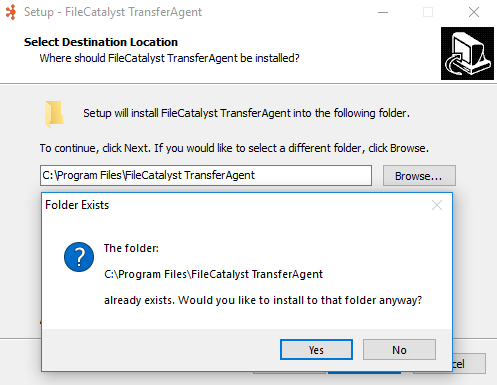This screenshot has width=497, height=385.
Task: Minimize the Setup window
Action: tap(383, 12)
